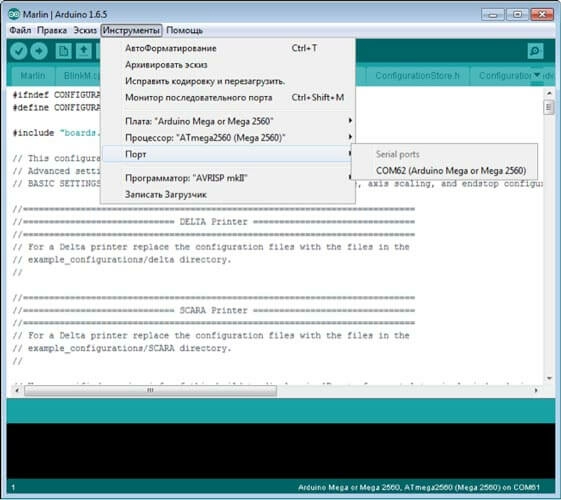Switch to ConfigurationStore.h tab
The image size is (561, 500).
point(418,75)
